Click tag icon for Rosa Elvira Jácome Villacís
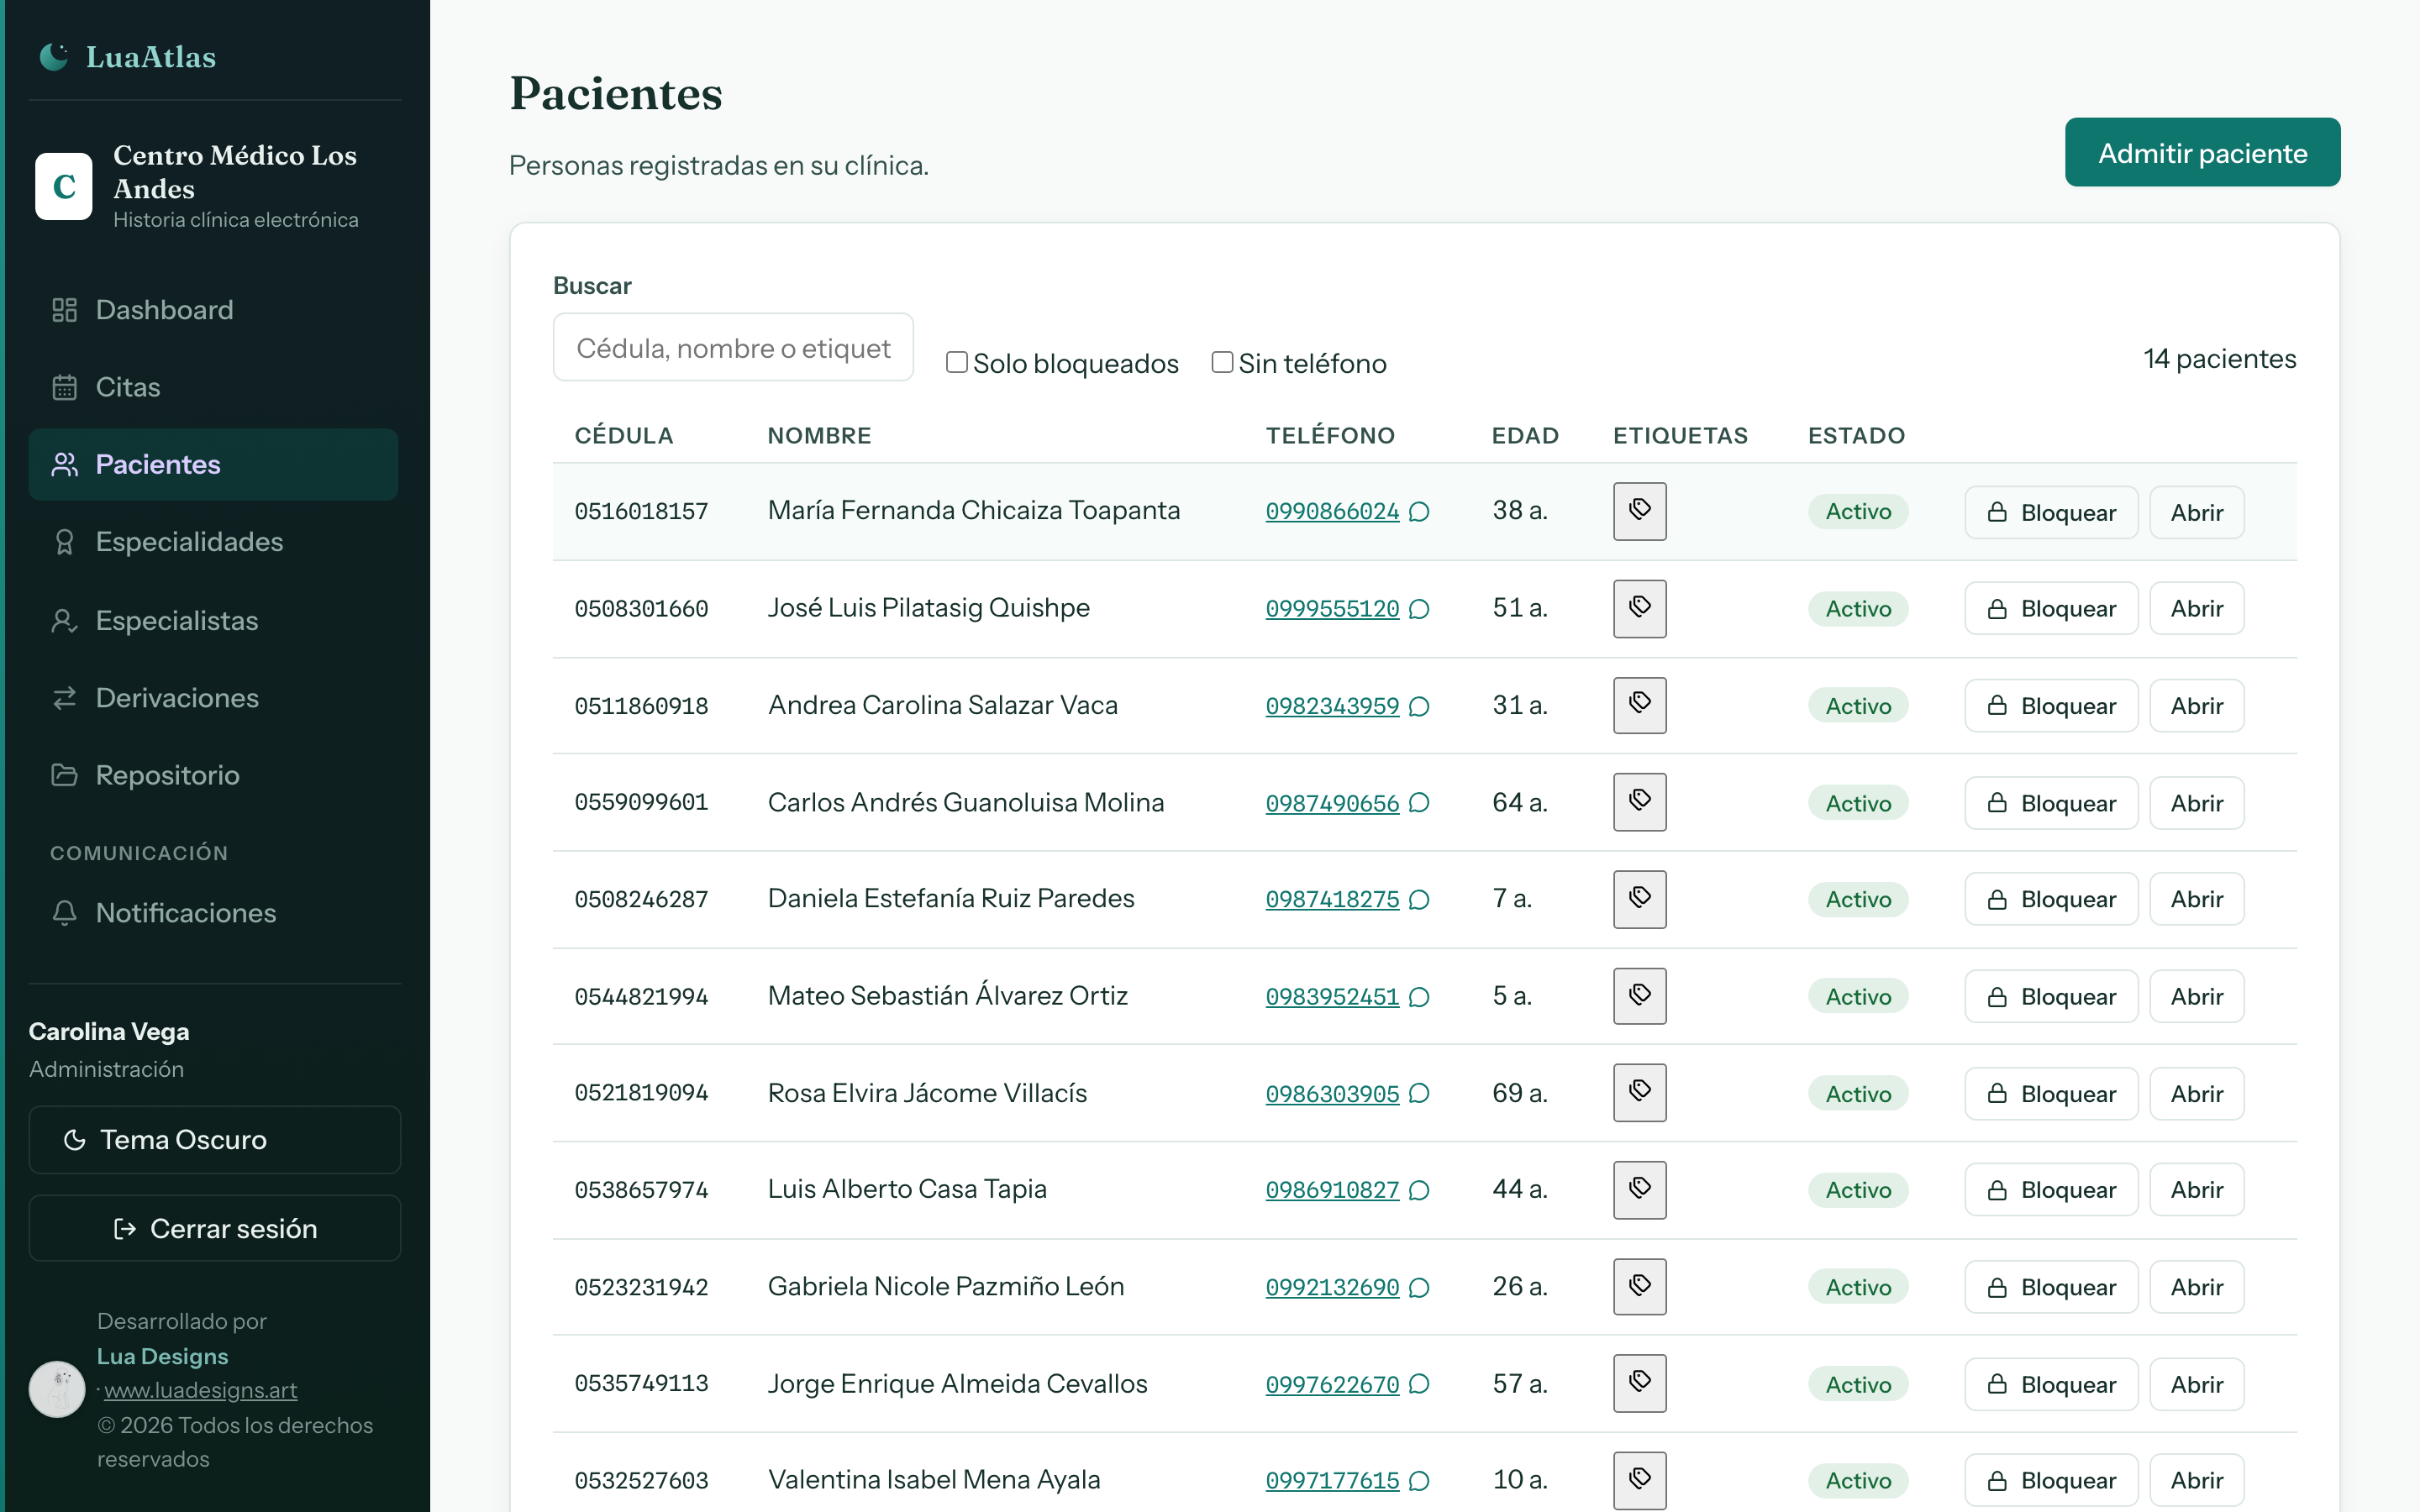The height and width of the screenshot is (1512, 2420). (1639, 1093)
